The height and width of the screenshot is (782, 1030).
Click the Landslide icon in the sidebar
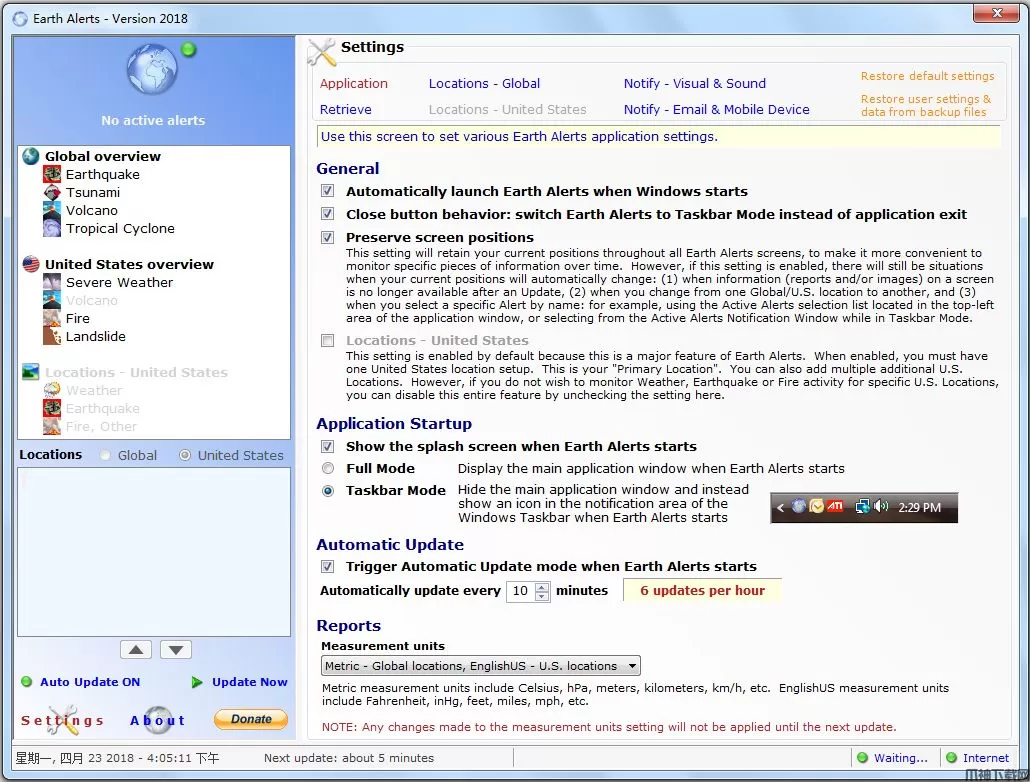click(x=52, y=336)
